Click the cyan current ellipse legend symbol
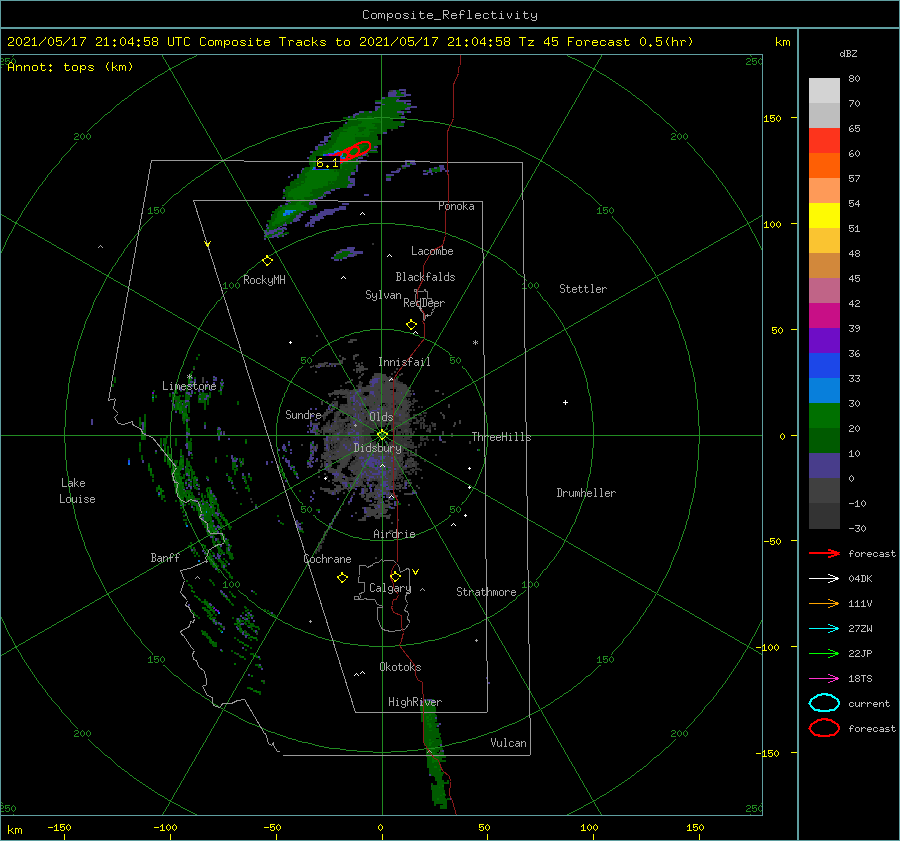 tap(824, 703)
